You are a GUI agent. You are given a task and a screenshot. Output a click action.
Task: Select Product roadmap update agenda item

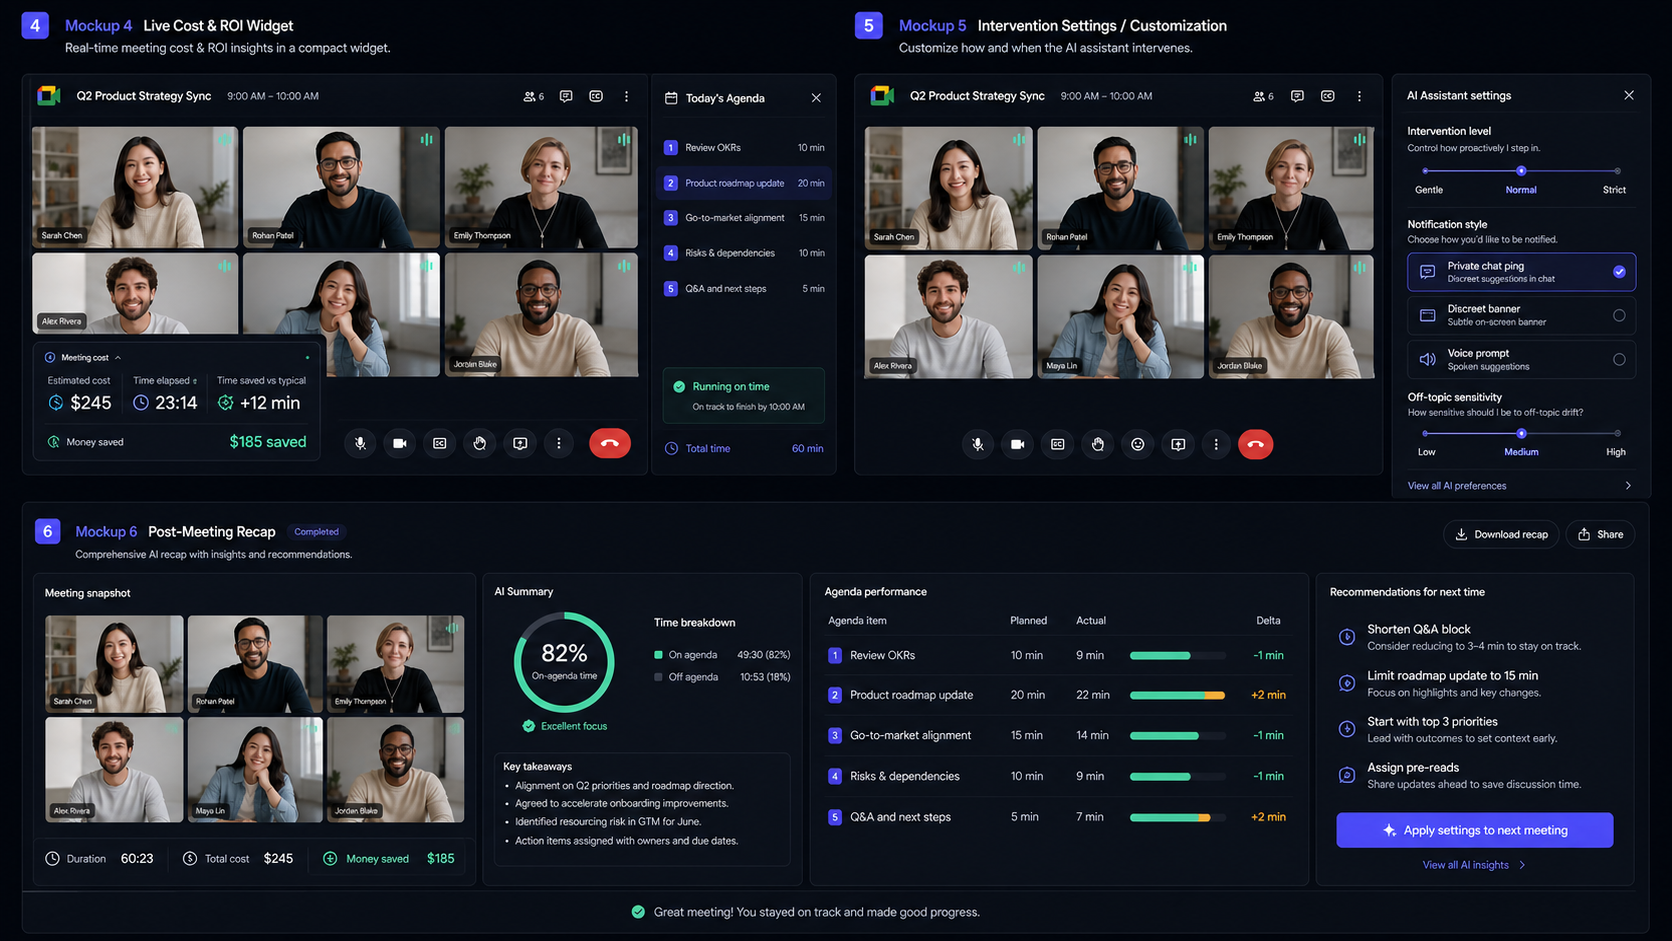(745, 183)
